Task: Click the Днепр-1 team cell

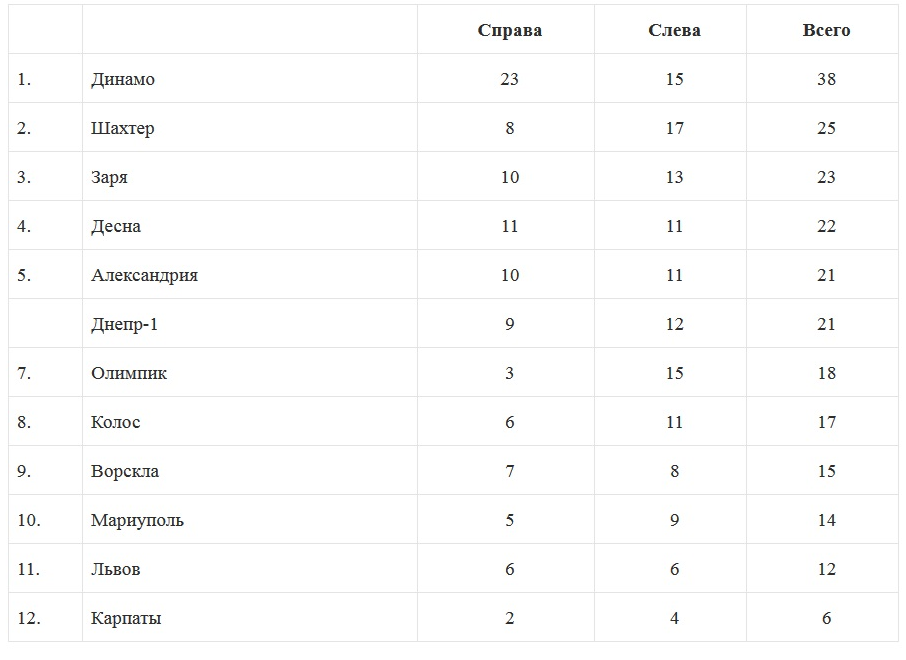Action: pyautogui.click(x=124, y=324)
